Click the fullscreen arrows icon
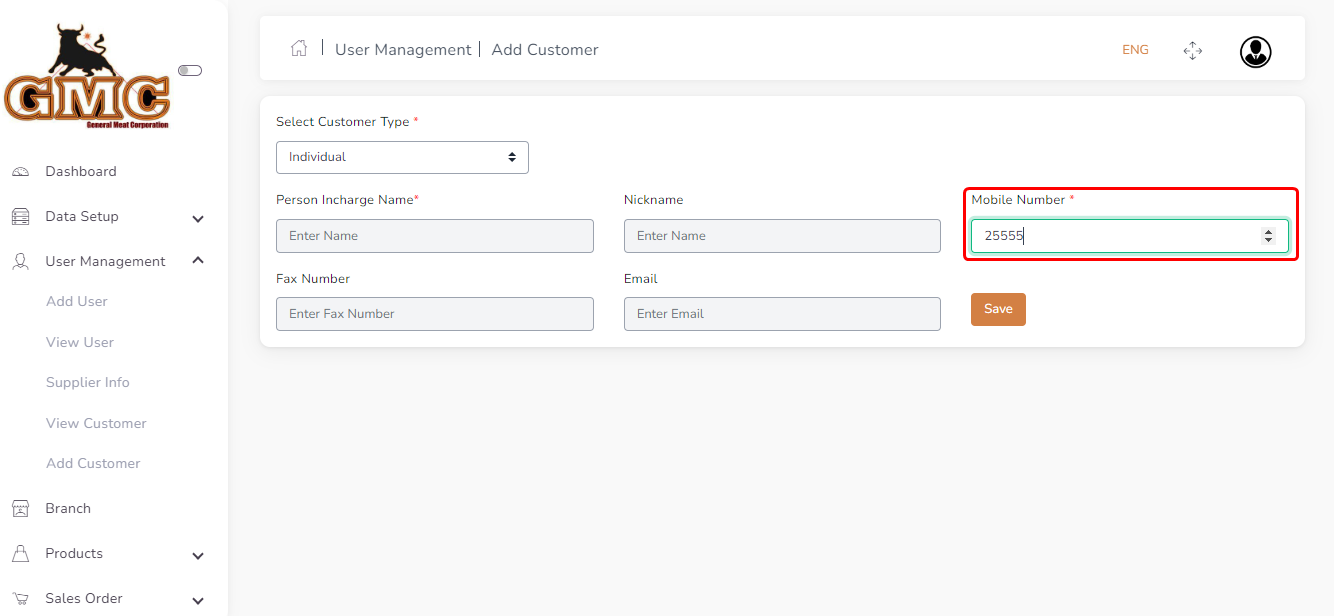 tap(1192, 51)
